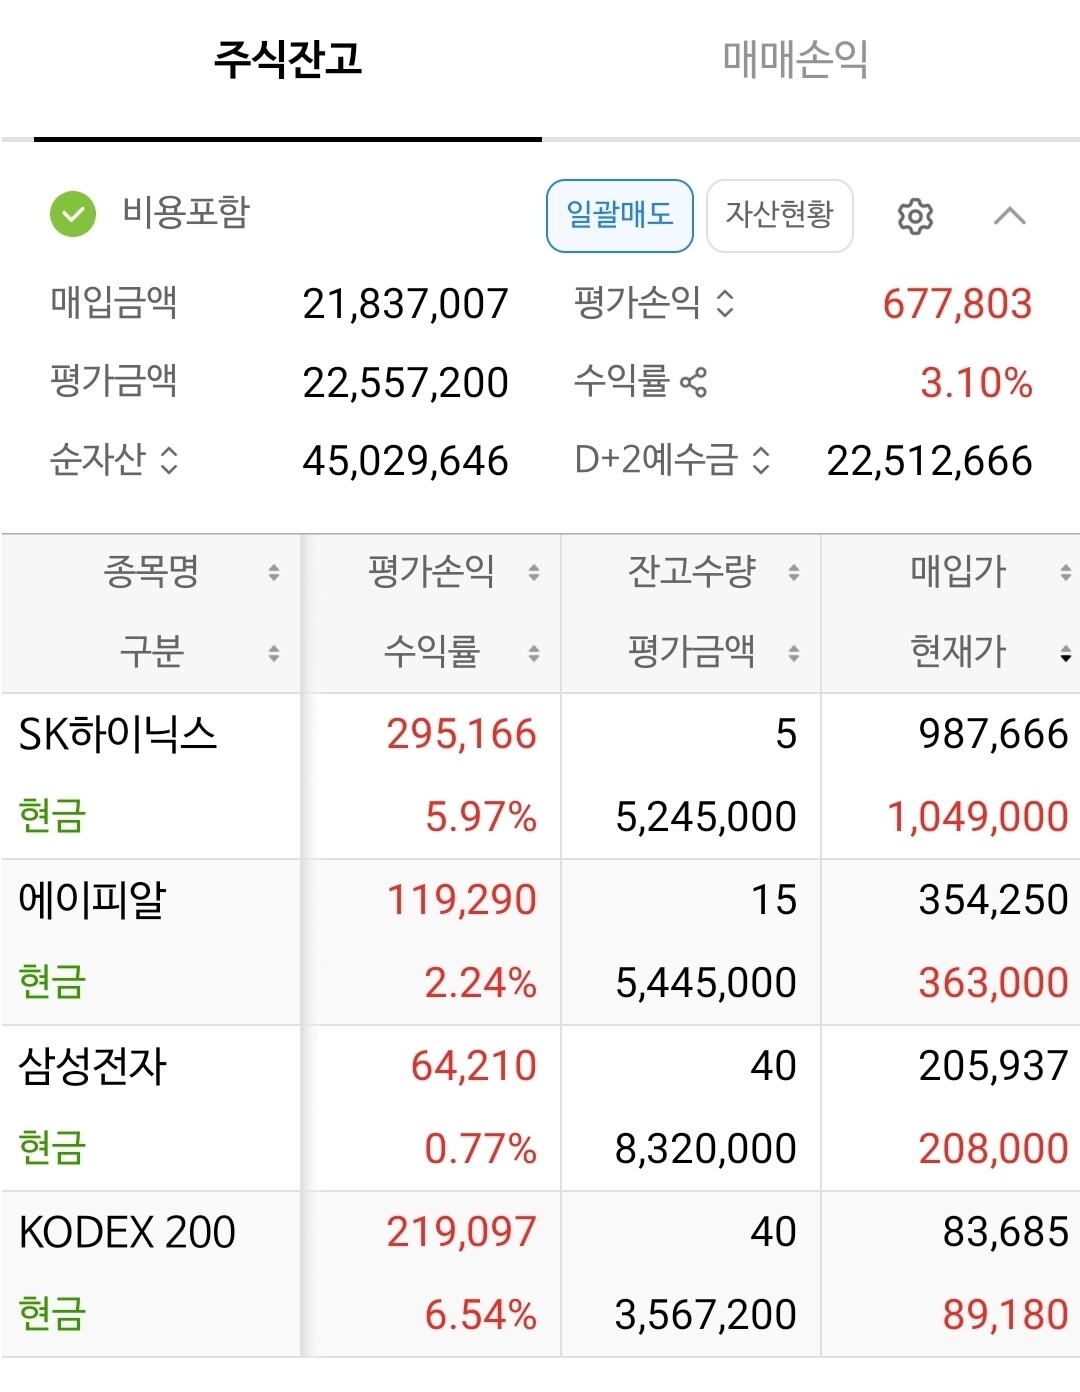Image resolution: width=1080 pixels, height=1392 pixels.
Task: Sort table by 매입가 sort icon
Action: coord(1065,573)
